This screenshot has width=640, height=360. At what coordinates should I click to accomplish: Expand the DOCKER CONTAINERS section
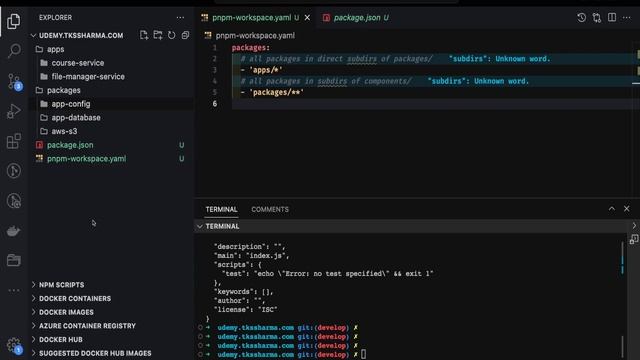click(x=75, y=298)
